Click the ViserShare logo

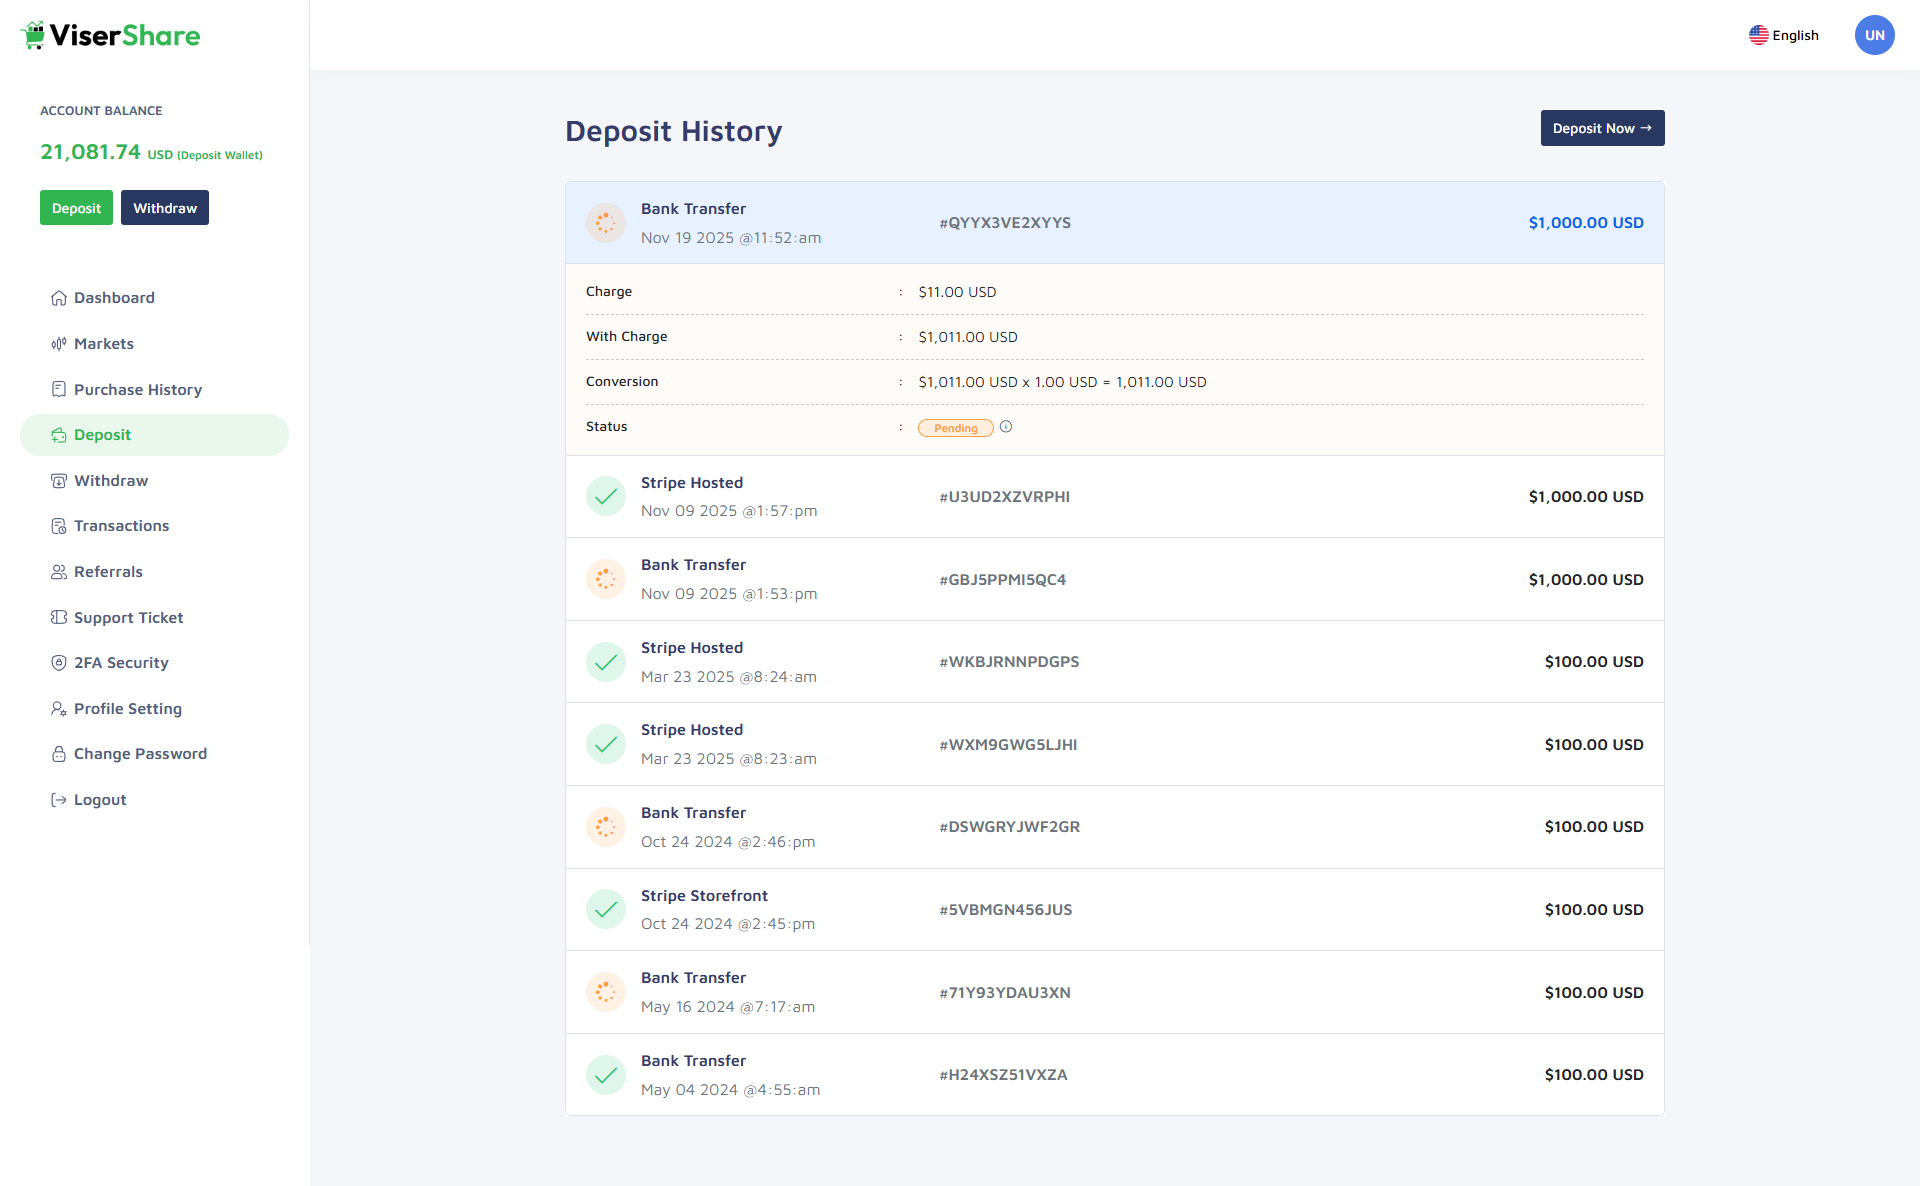[111, 36]
